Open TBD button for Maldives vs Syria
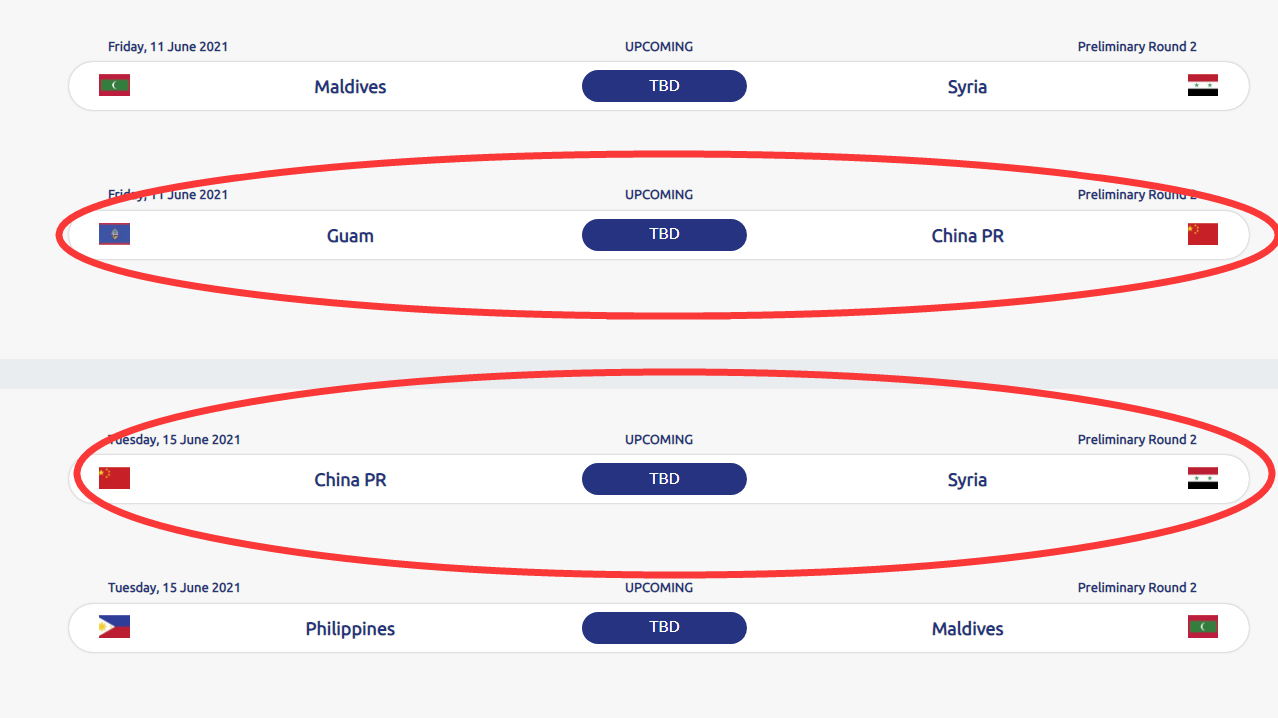 coord(664,86)
